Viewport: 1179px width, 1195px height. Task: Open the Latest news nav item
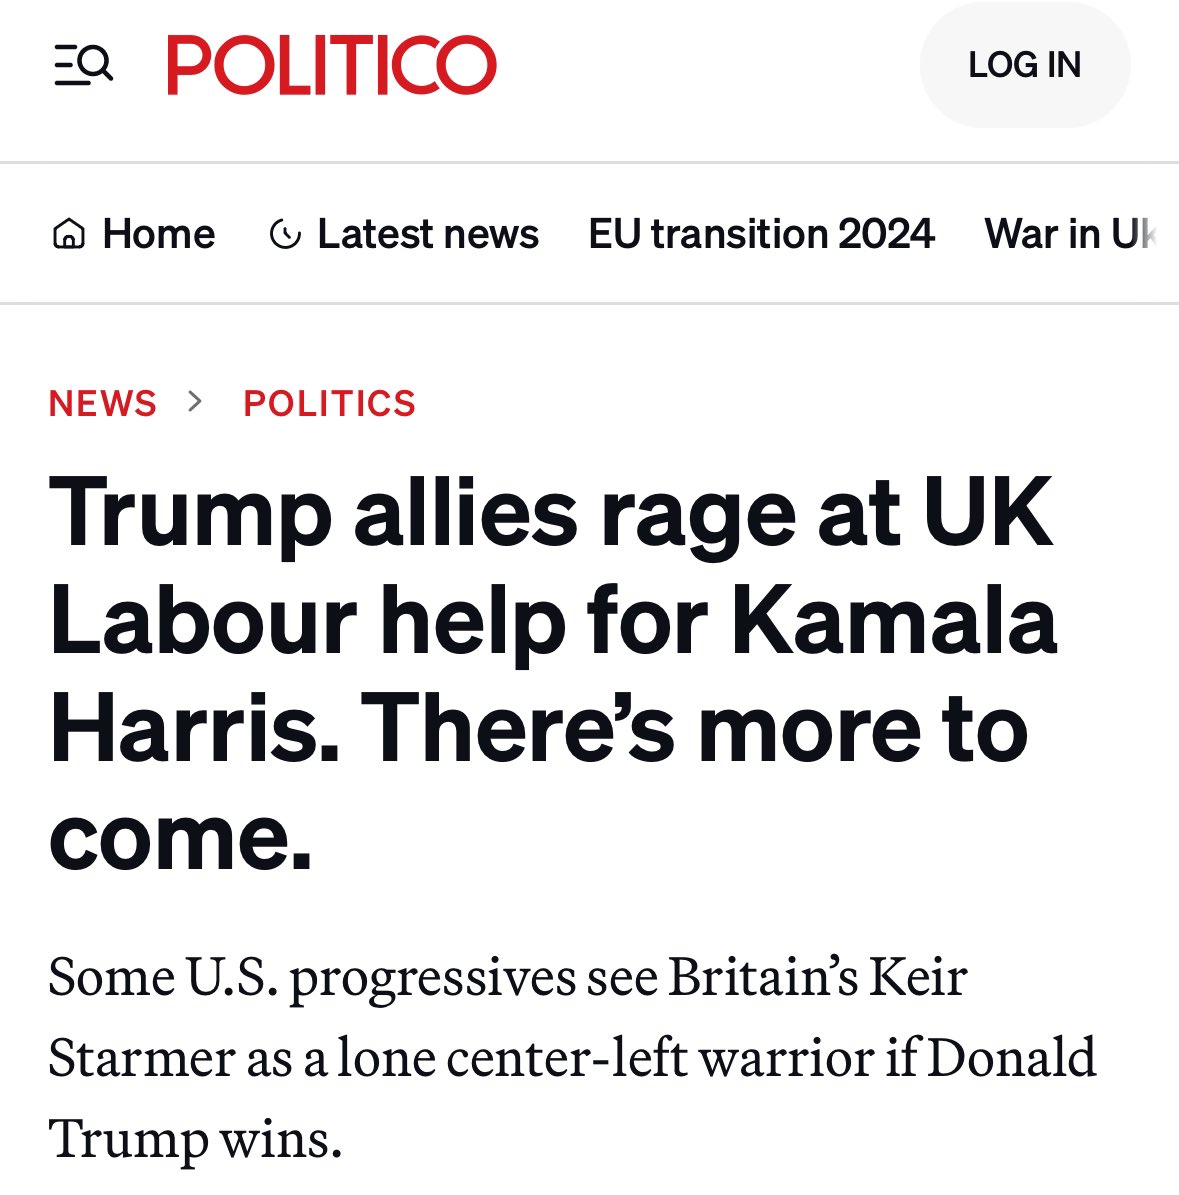click(x=427, y=234)
